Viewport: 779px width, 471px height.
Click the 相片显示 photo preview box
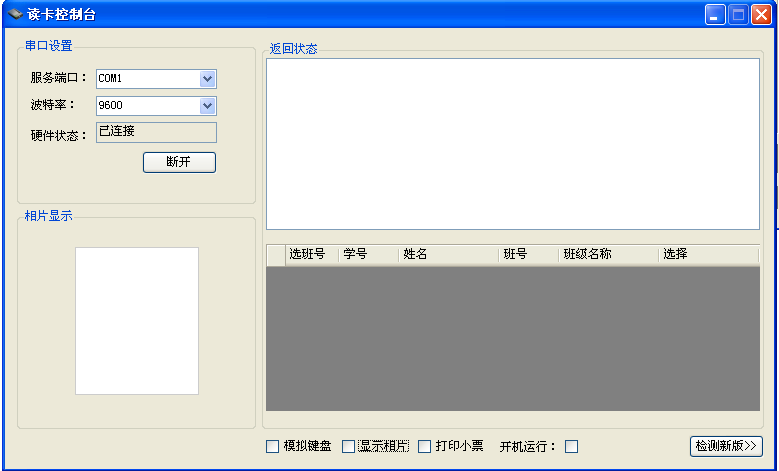coord(137,321)
